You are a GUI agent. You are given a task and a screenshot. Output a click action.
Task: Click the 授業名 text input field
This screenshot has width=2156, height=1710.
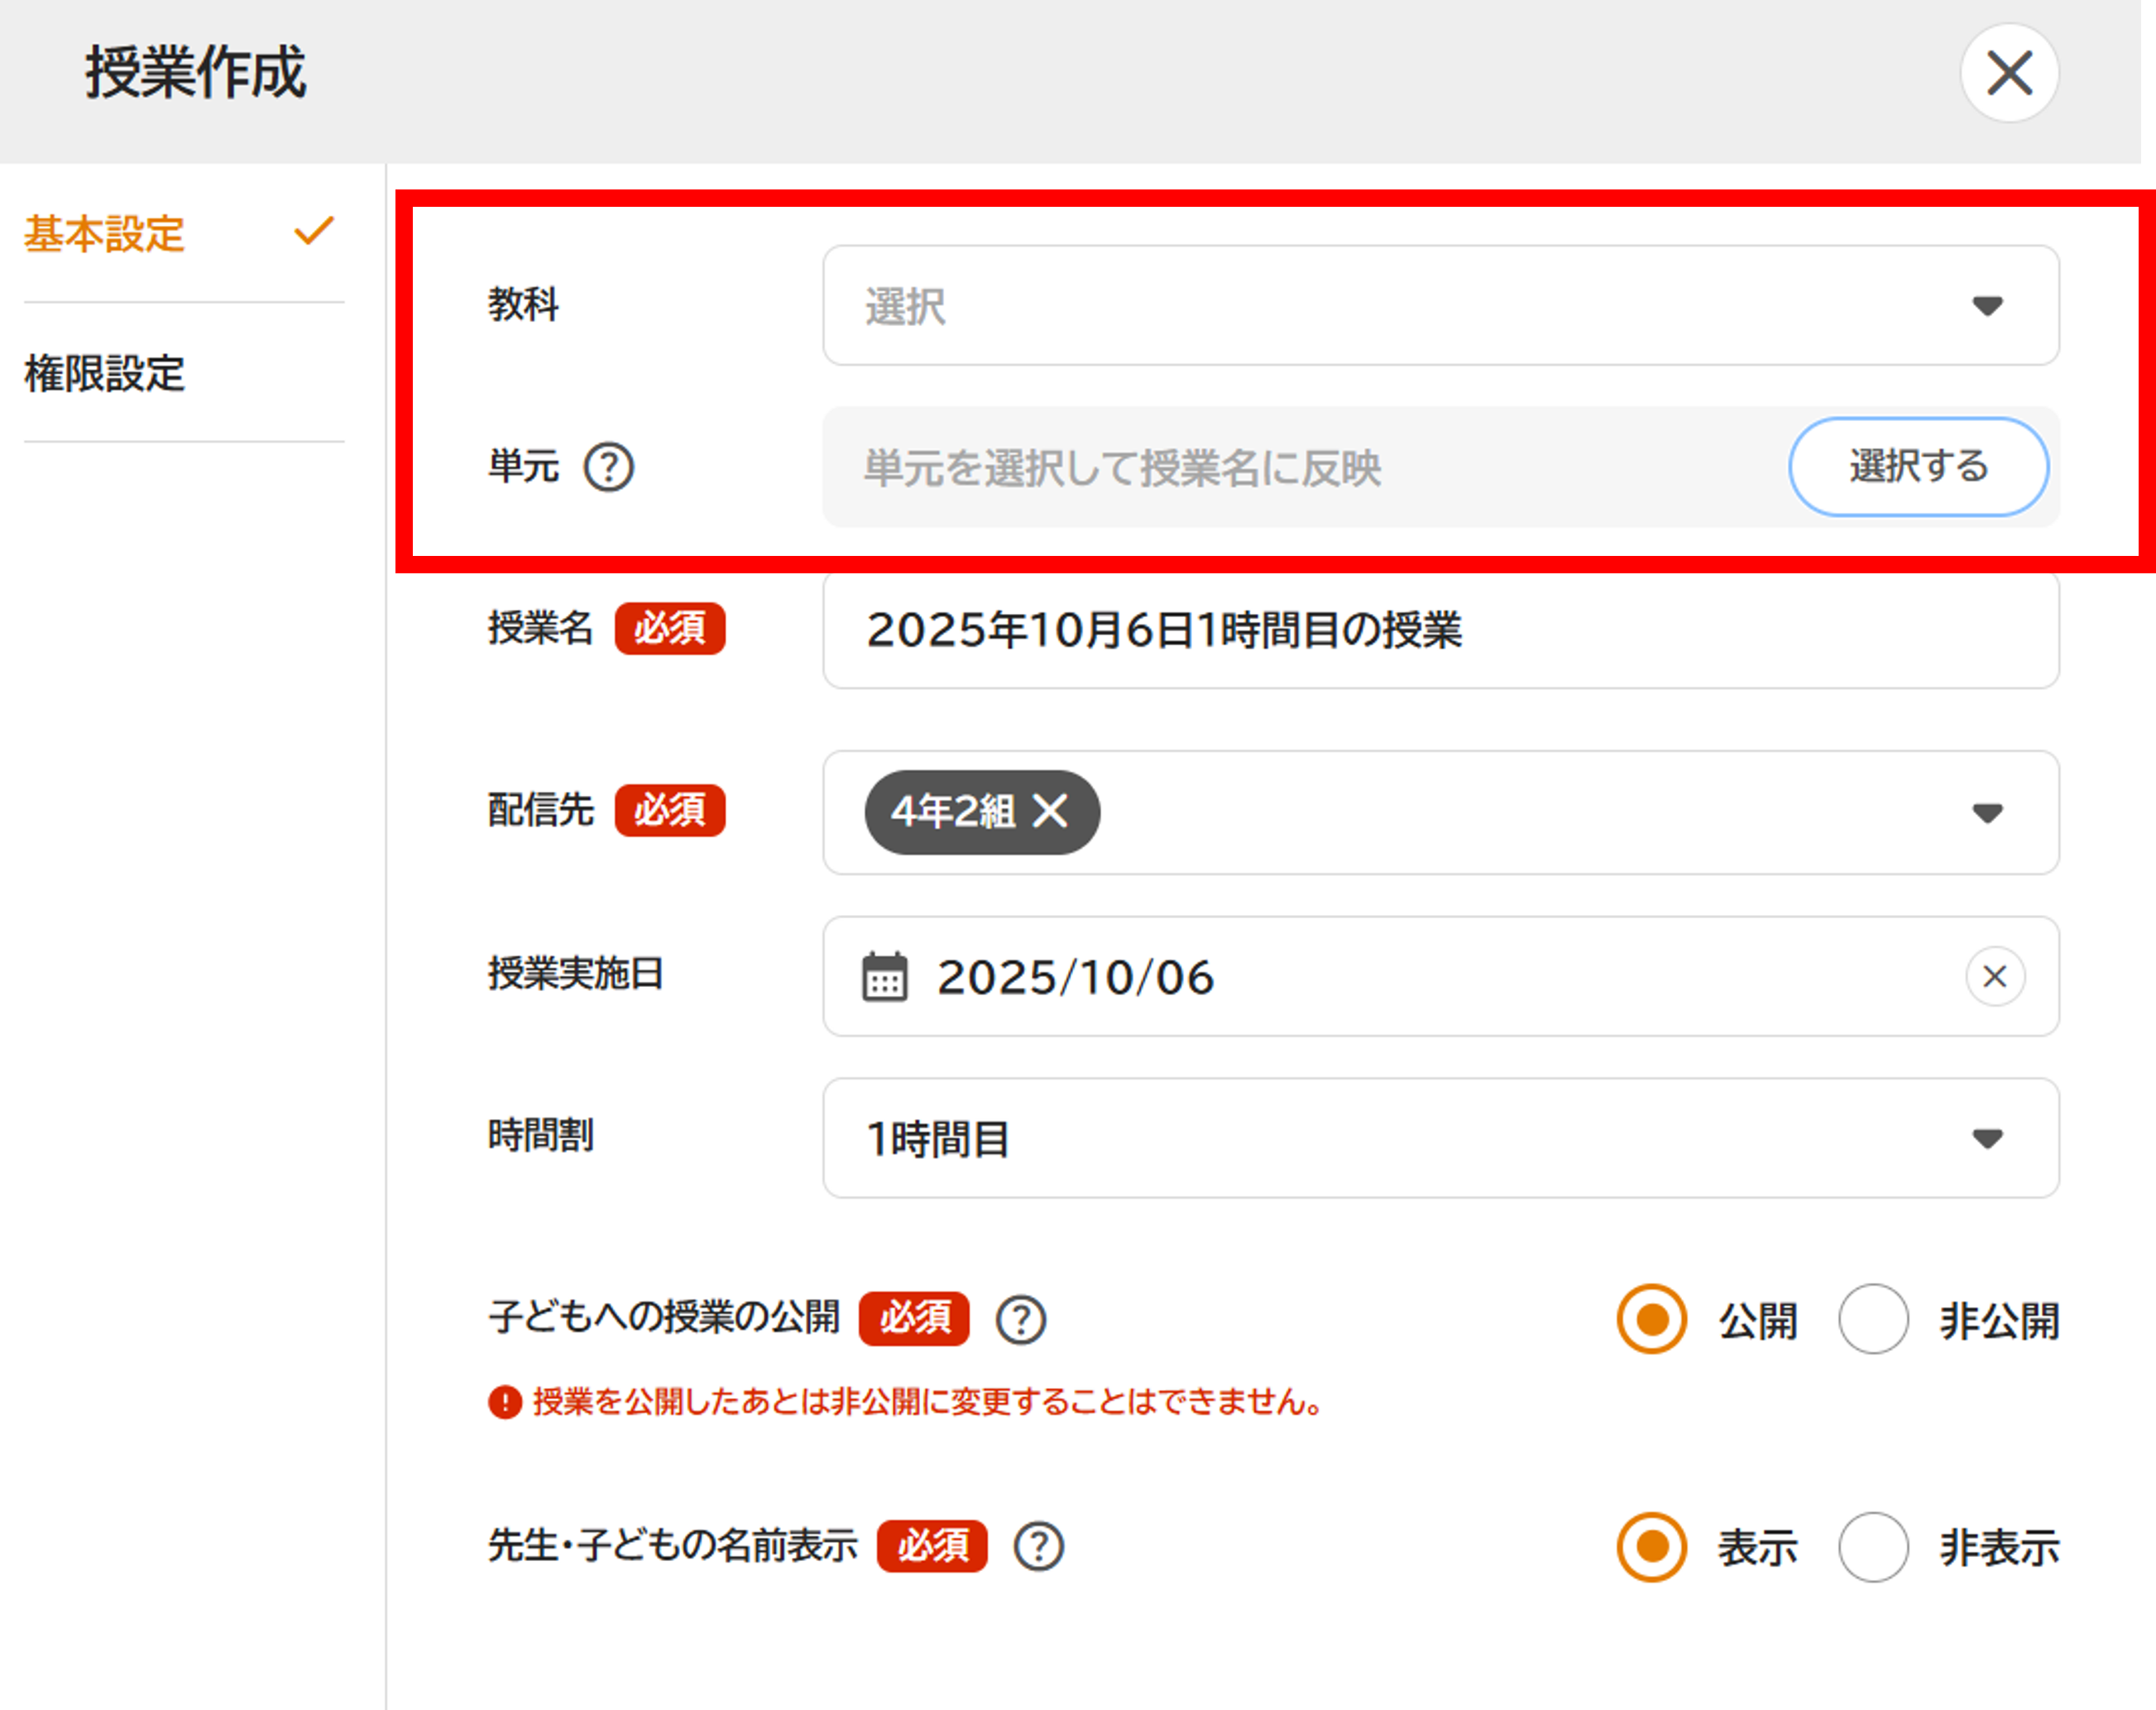coord(1440,630)
